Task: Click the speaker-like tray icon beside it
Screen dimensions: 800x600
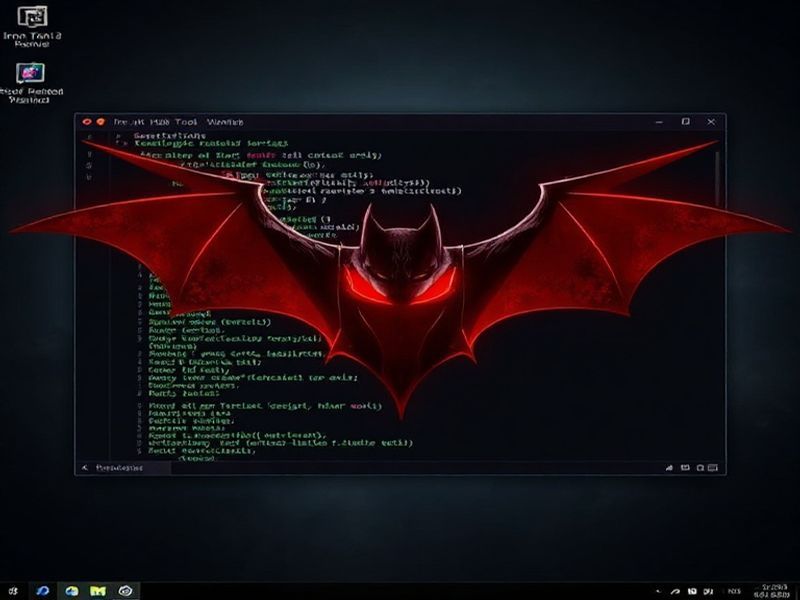Action: tap(709, 591)
